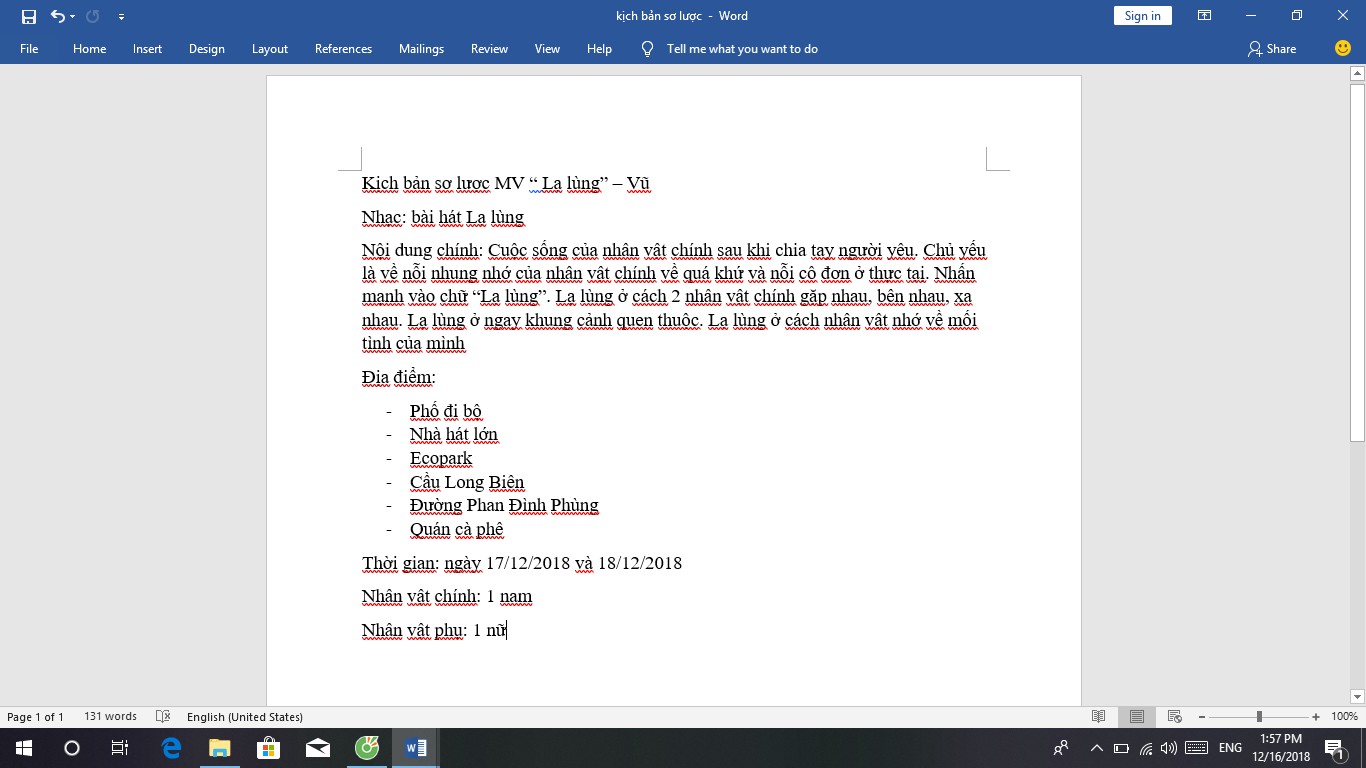Switch to the Home ribbon tab
Image resolution: width=1366 pixels, height=768 pixels.
tap(89, 48)
